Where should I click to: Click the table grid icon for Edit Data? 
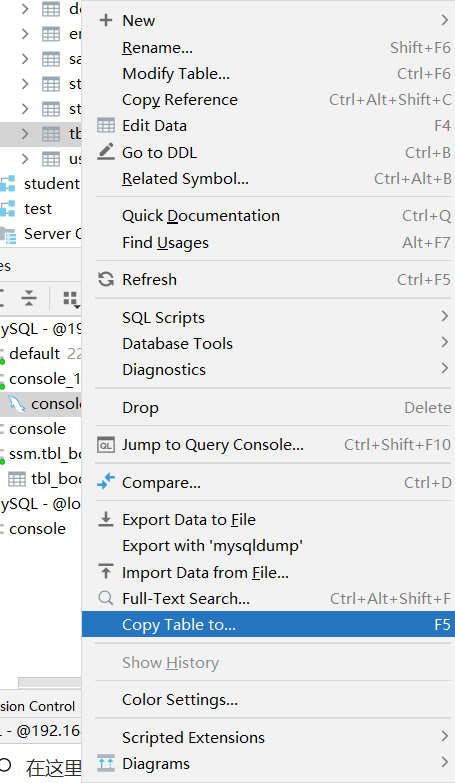pyautogui.click(x=106, y=126)
